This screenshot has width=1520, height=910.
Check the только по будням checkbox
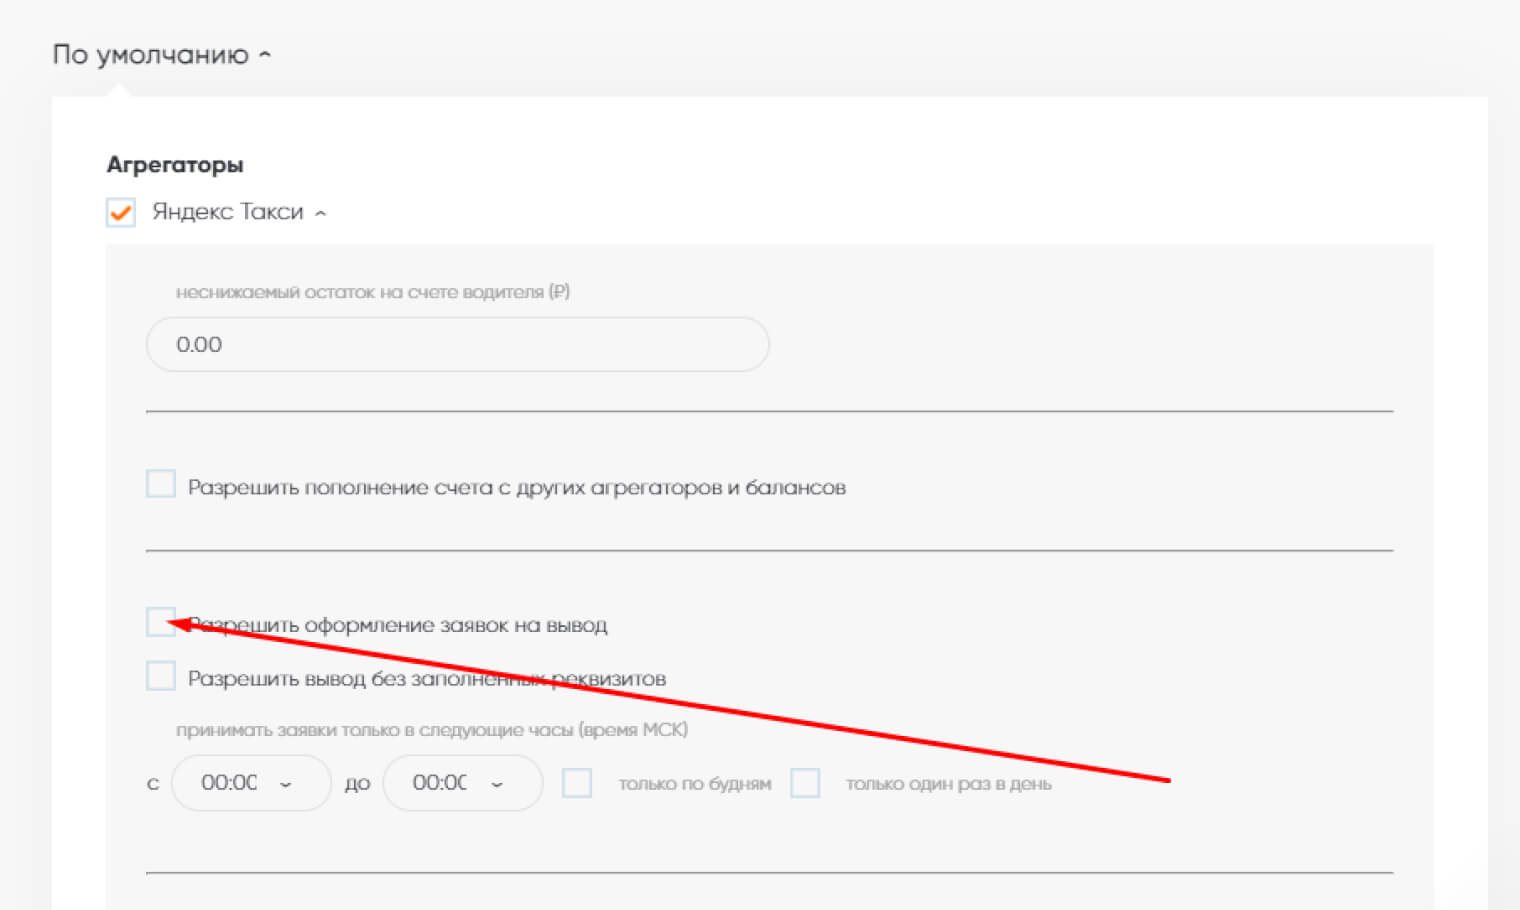pyautogui.click(x=577, y=783)
